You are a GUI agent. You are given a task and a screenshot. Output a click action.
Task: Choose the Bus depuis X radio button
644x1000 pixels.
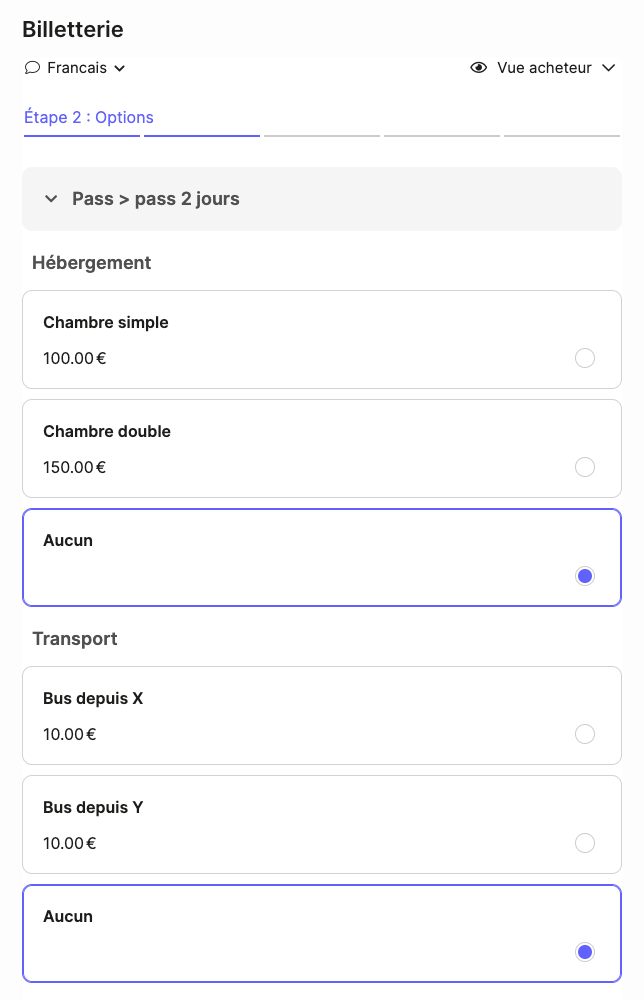click(x=585, y=734)
